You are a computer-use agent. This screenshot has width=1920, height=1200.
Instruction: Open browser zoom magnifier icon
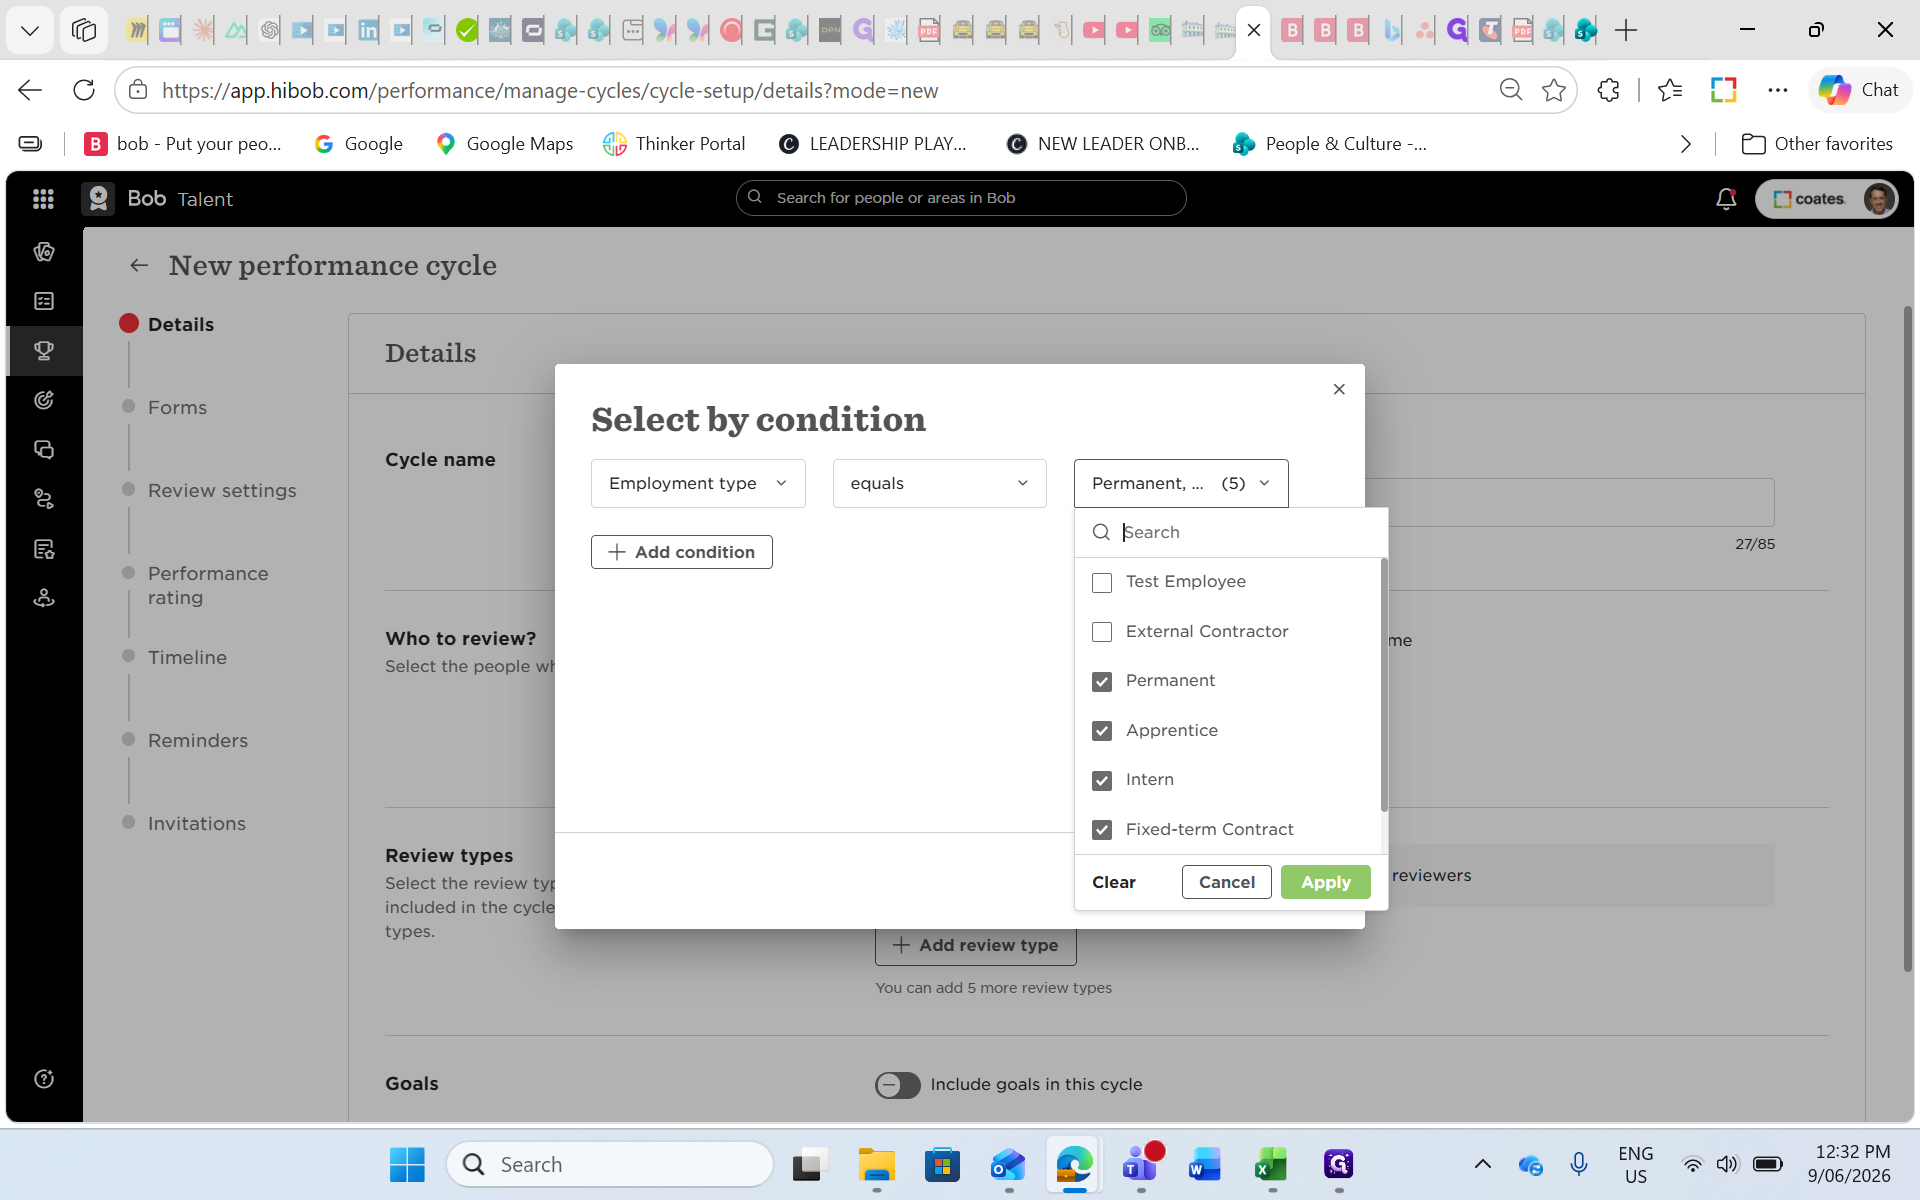tap(1511, 90)
